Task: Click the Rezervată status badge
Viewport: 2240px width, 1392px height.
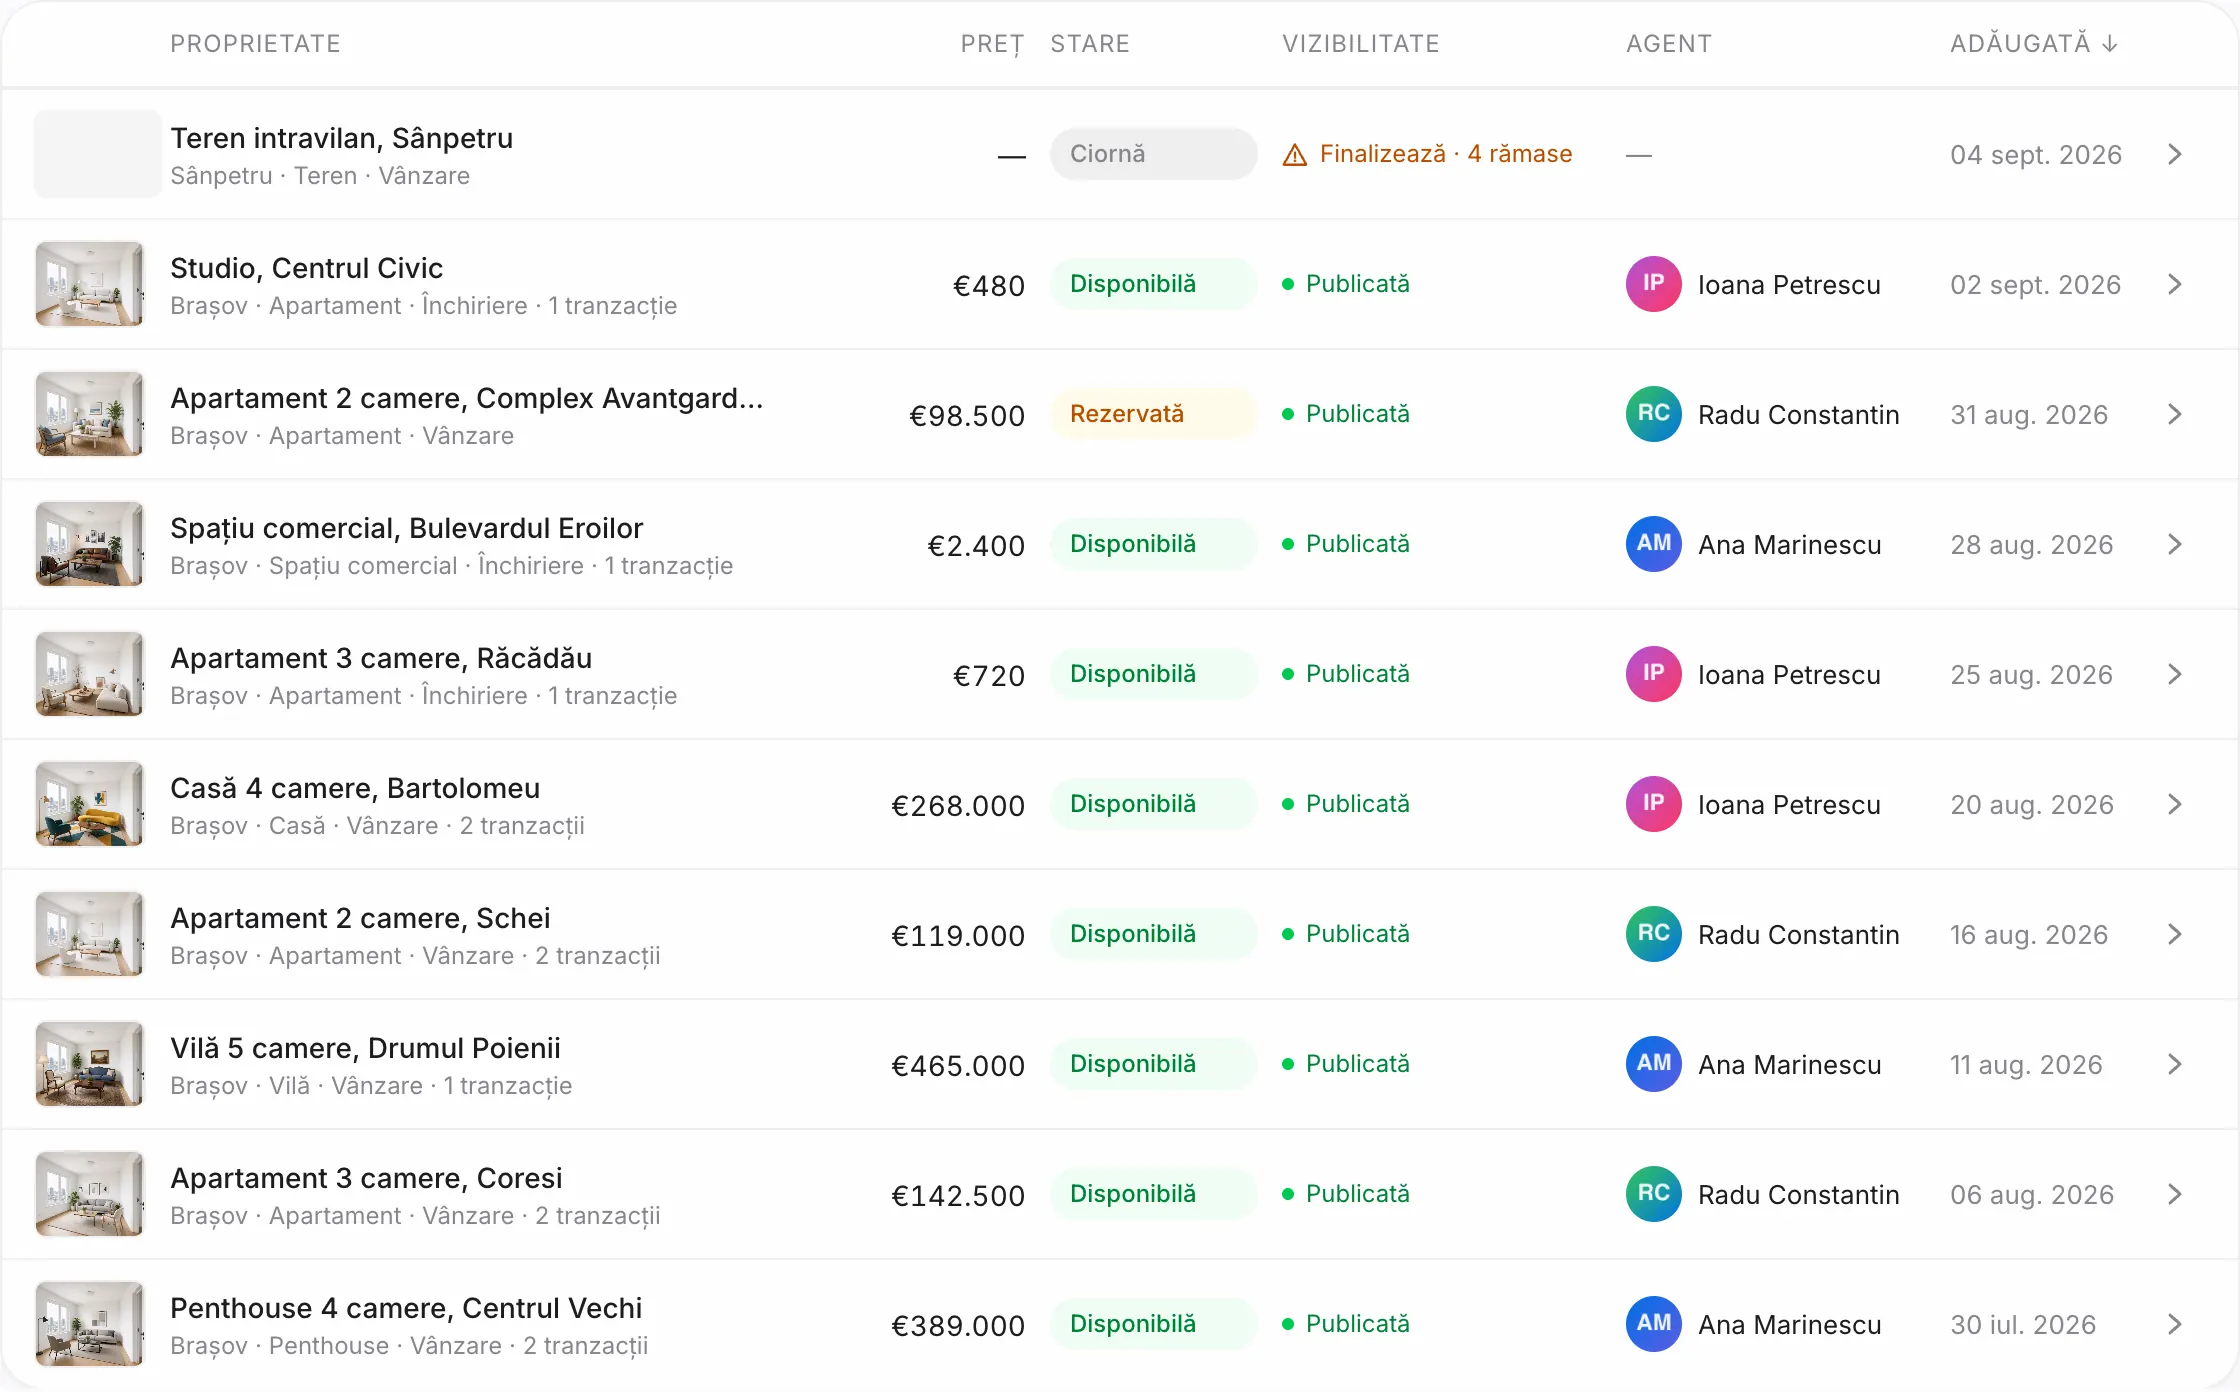Action: pyautogui.click(x=1153, y=414)
